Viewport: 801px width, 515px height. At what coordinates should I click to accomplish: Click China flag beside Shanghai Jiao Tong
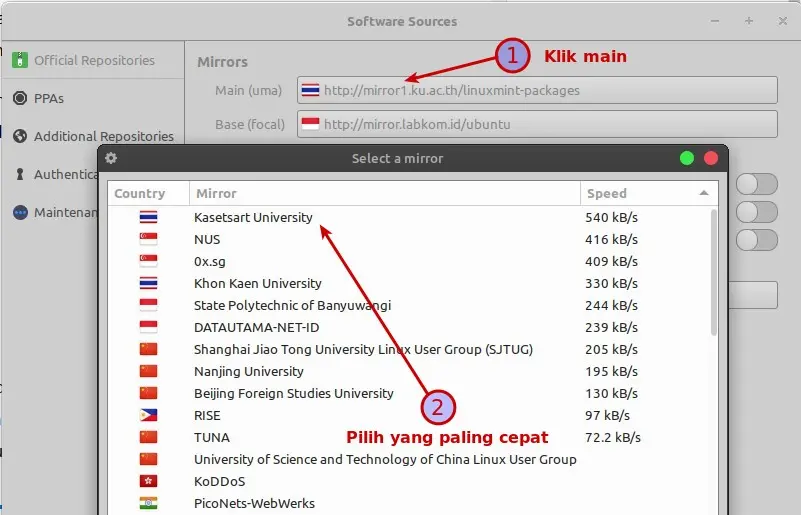pos(149,349)
